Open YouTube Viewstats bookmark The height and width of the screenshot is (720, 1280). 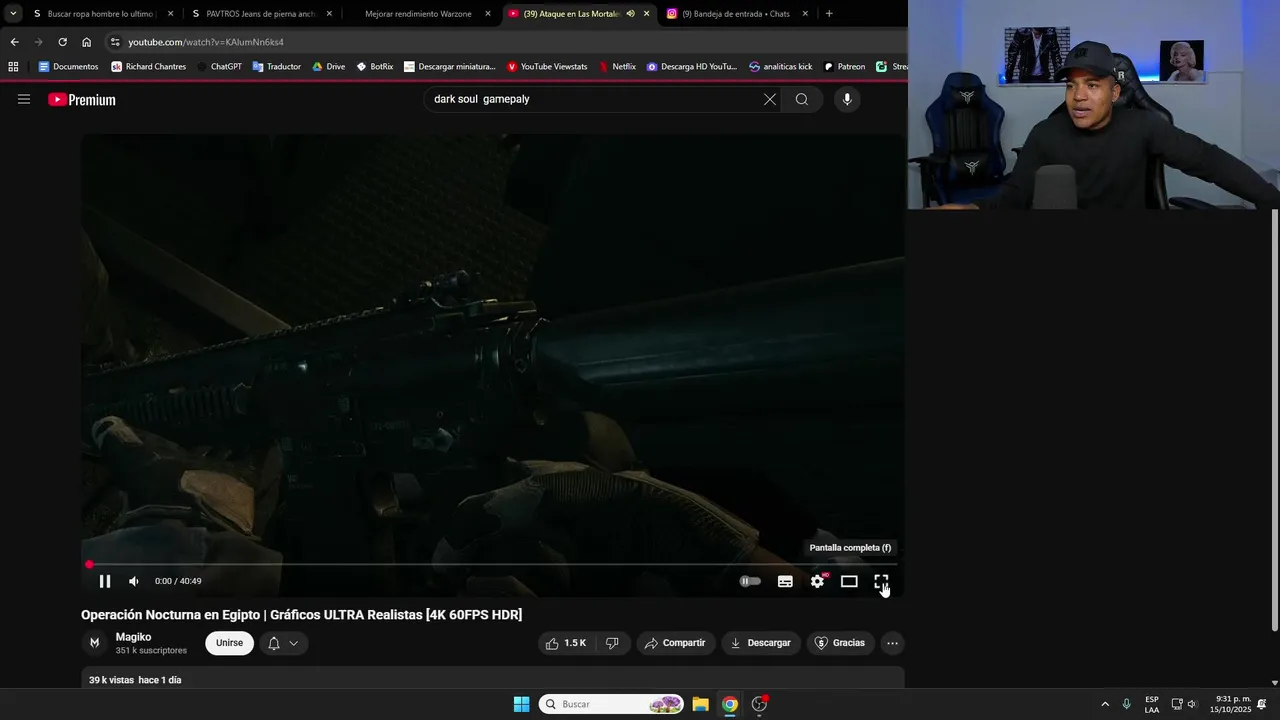(547, 67)
